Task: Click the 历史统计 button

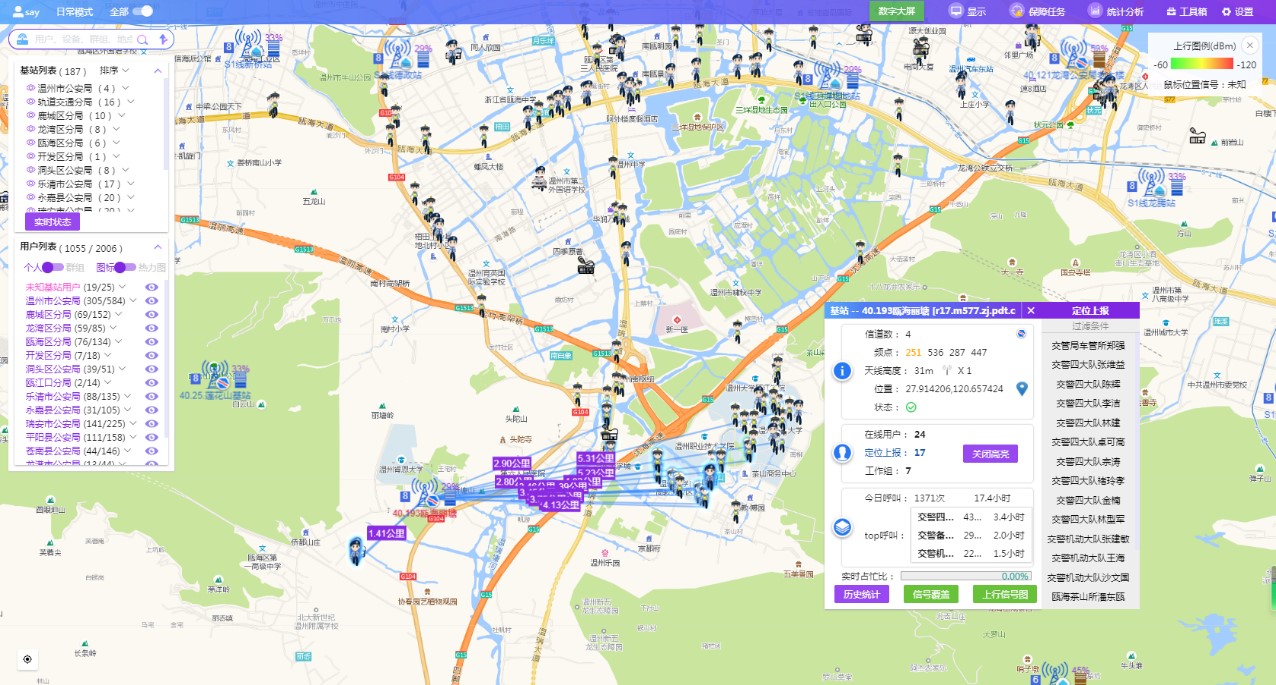Action: [x=861, y=594]
